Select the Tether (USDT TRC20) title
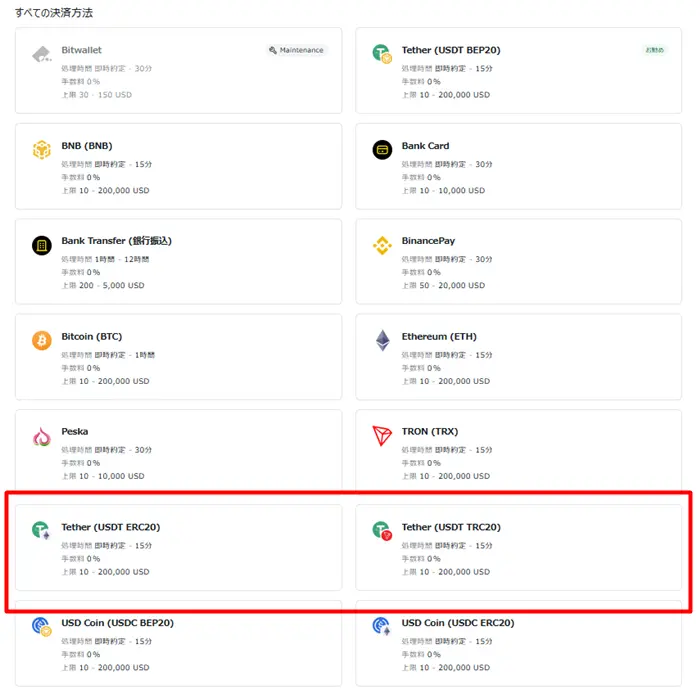Image resolution: width=700 pixels, height=698 pixels. pyautogui.click(x=451, y=527)
